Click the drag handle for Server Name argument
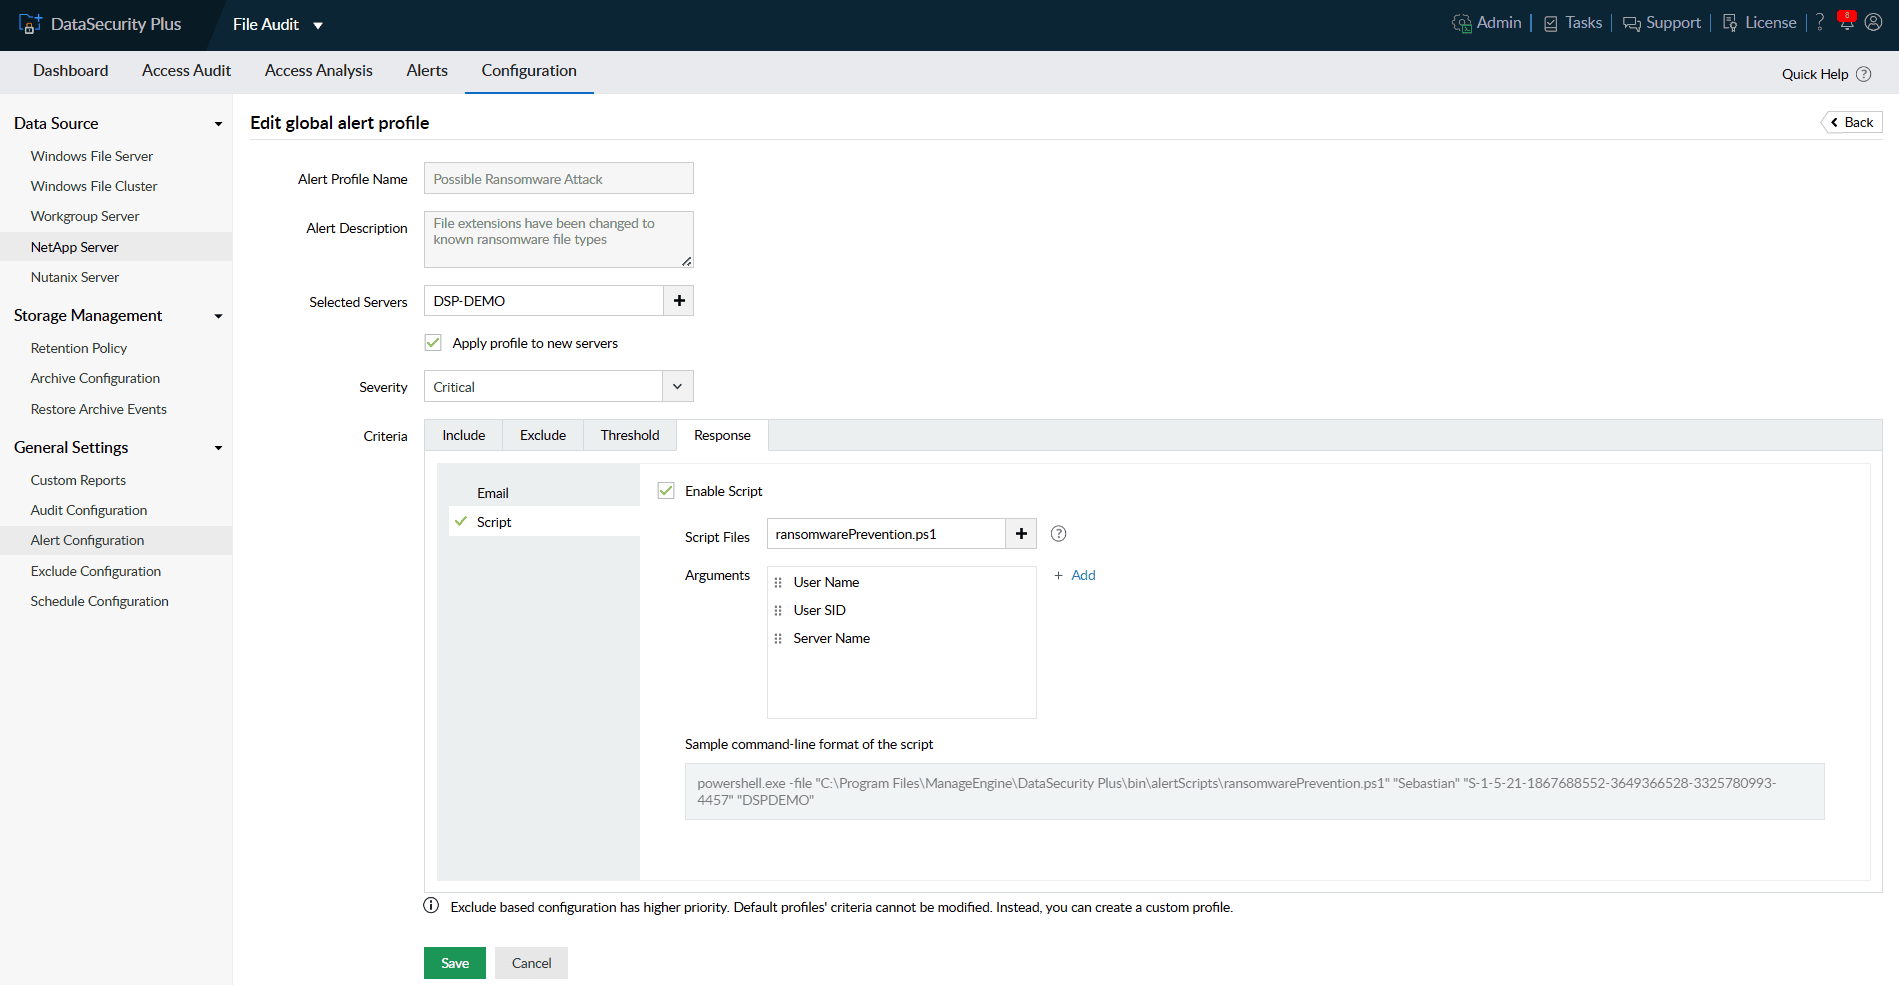The width and height of the screenshot is (1899, 985). 778,639
